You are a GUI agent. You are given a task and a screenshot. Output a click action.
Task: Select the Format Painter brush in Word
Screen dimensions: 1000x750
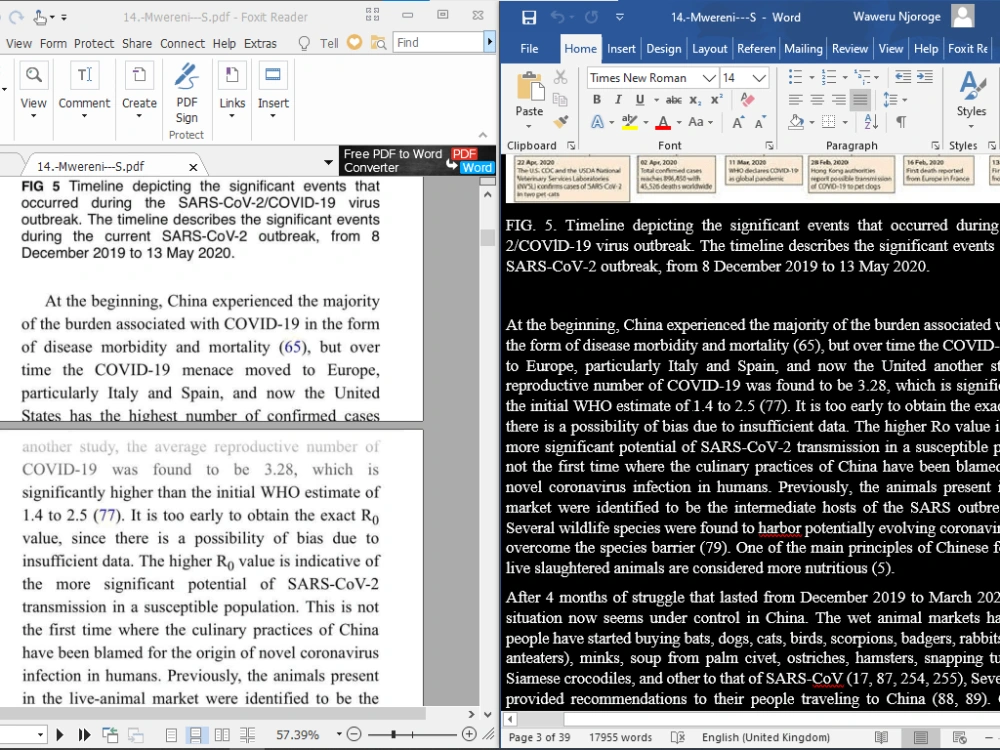(x=560, y=122)
